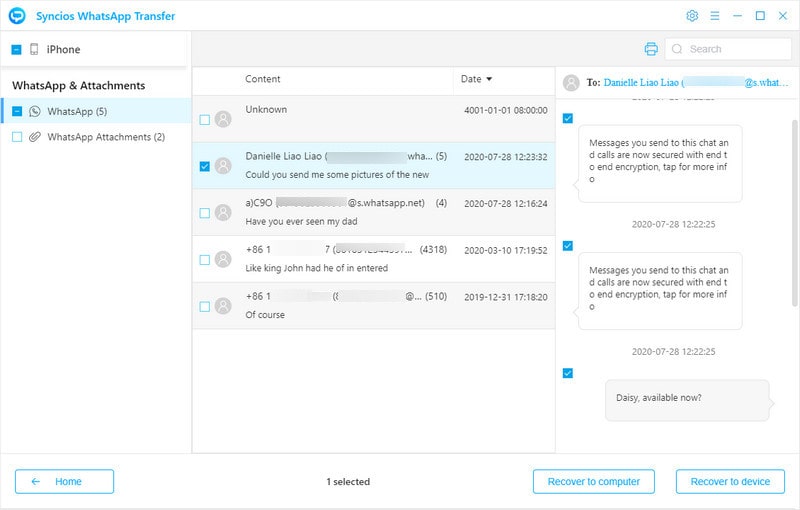Screen dimensions: 800x510
Task: Open the hamburger menu icon
Action: [x=715, y=16]
